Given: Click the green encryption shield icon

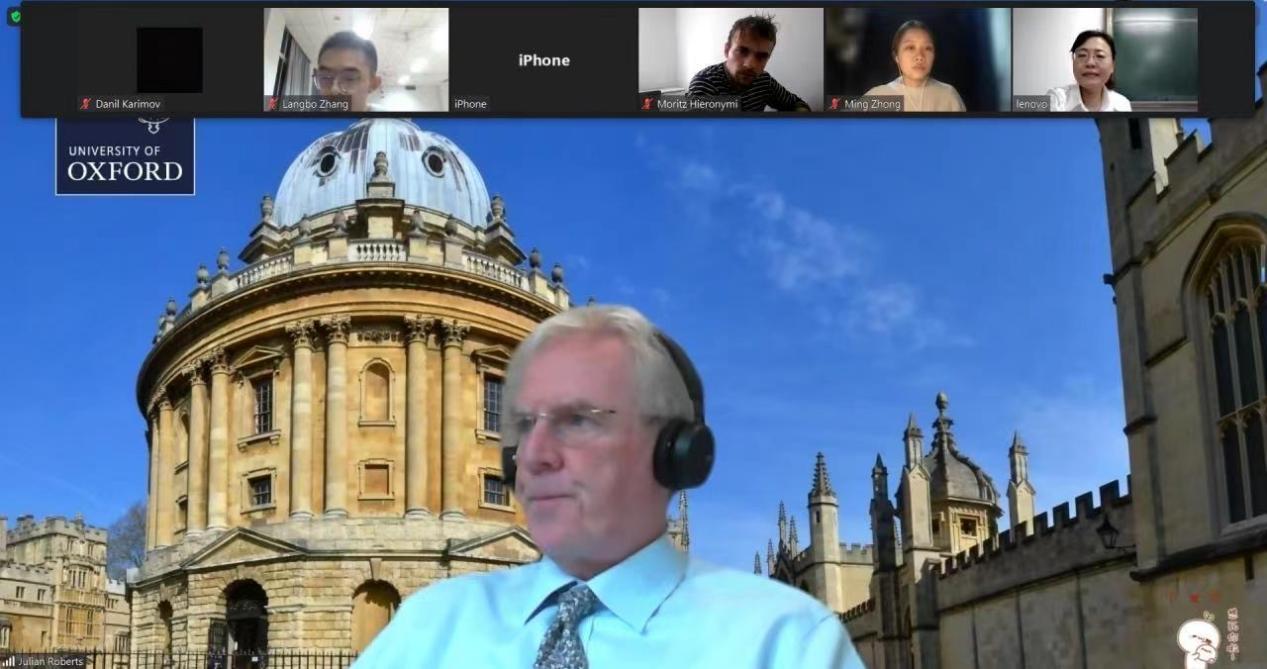Looking at the screenshot, I should [x=14, y=17].
